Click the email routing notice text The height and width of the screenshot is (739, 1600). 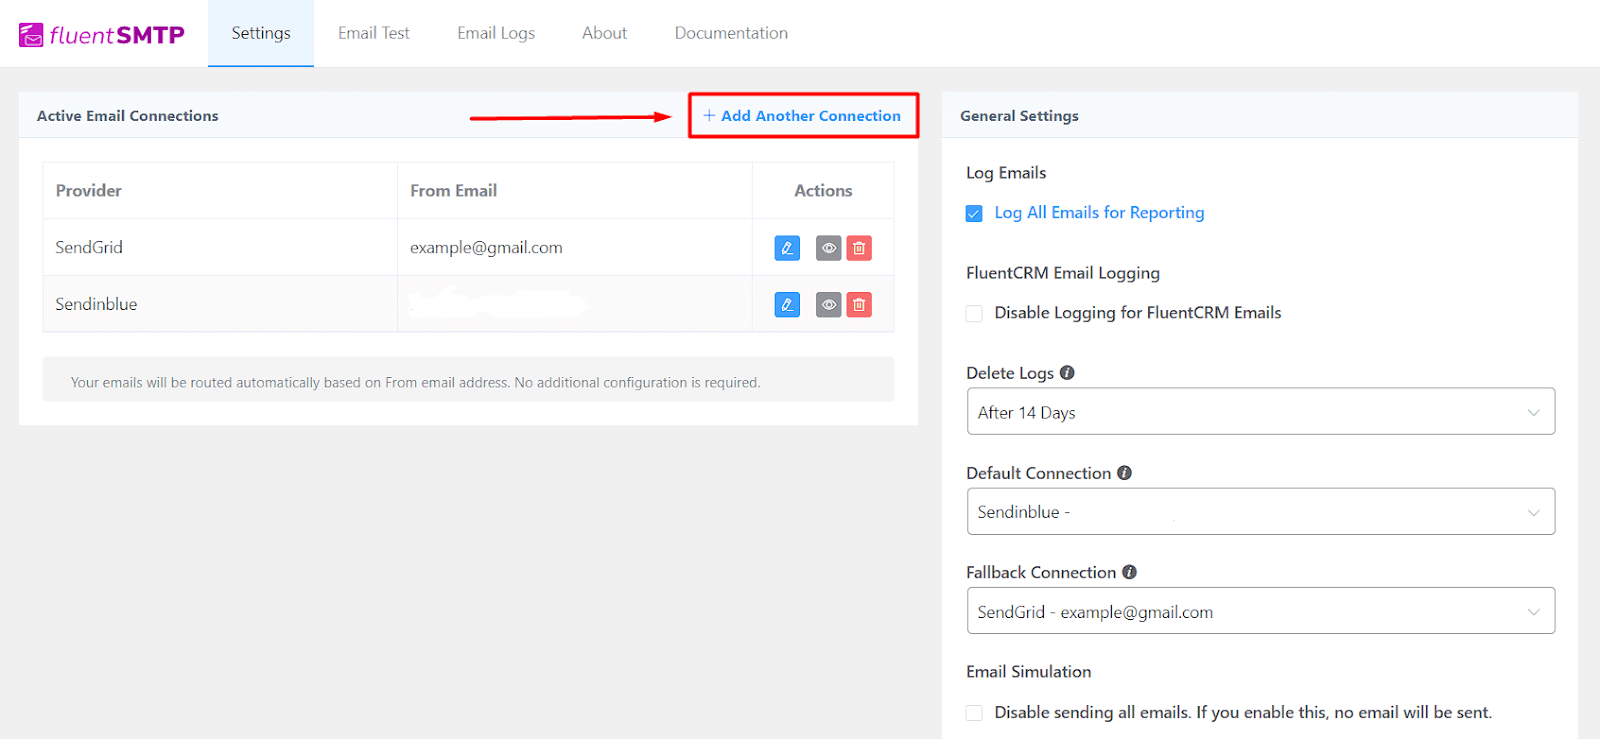tap(415, 383)
